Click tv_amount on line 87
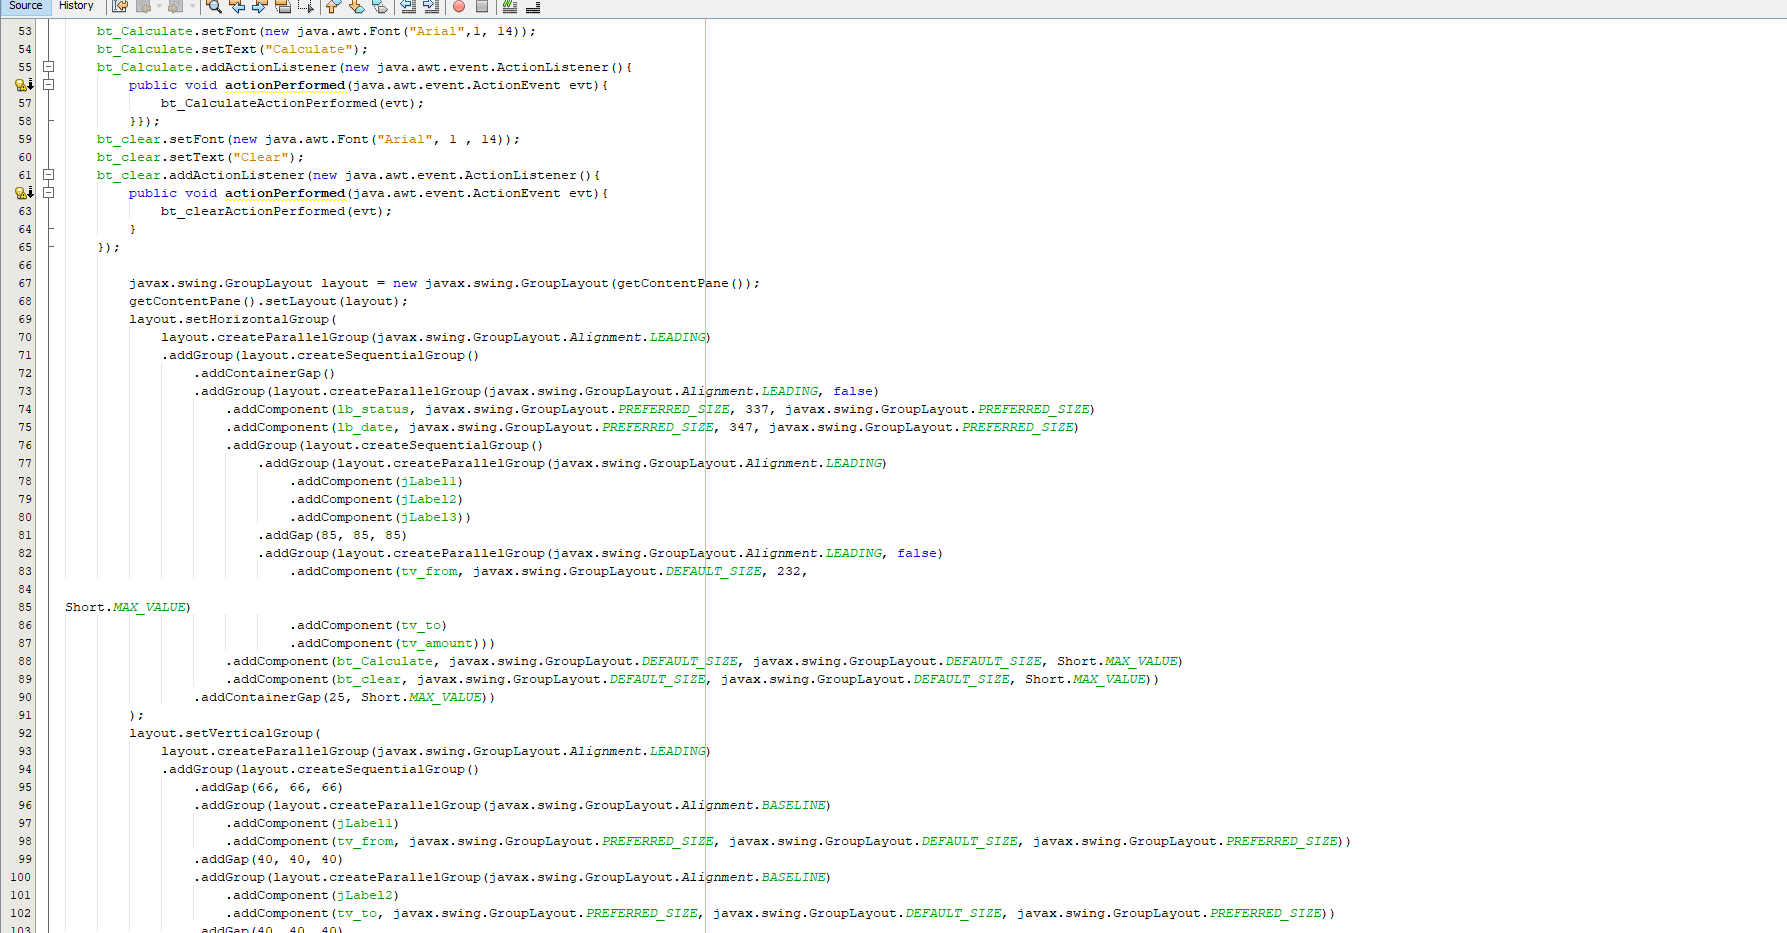This screenshot has width=1787, height=933. [x=437, y=643]
